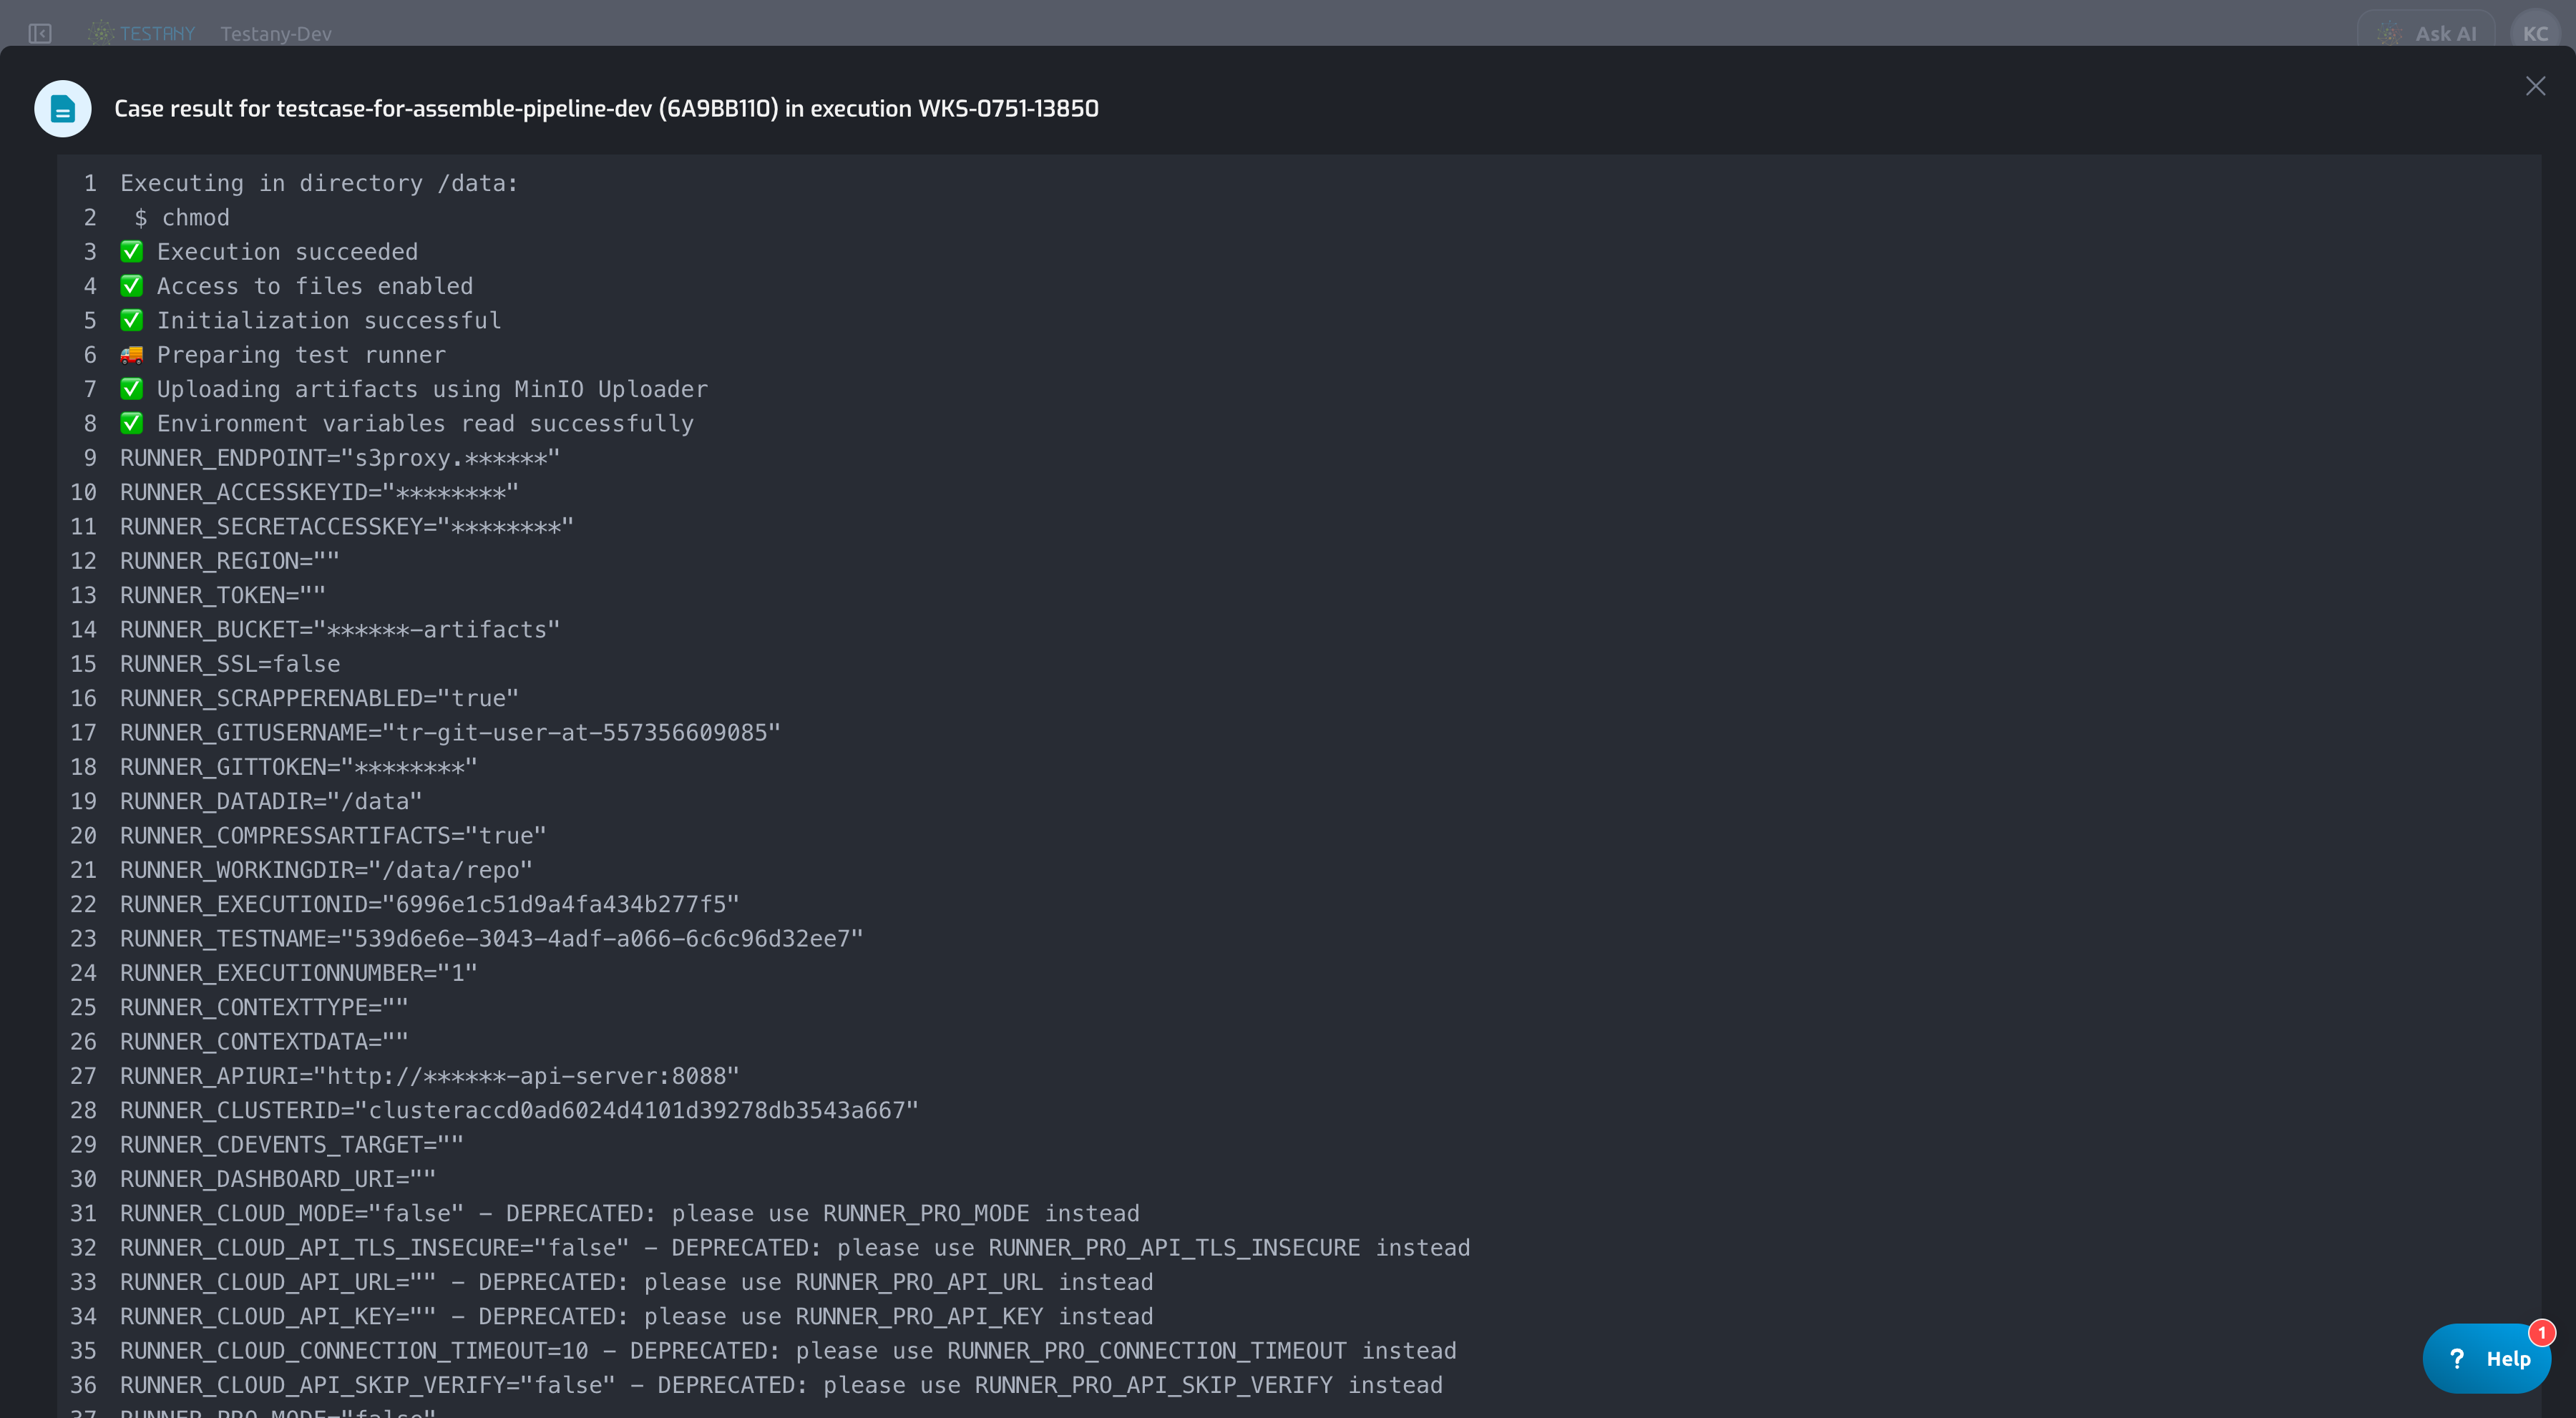Viewport: 2576px width, 1418px height.
Task: Select the RUNNER_DATADIR line
Action: click(x=271, y=801)
